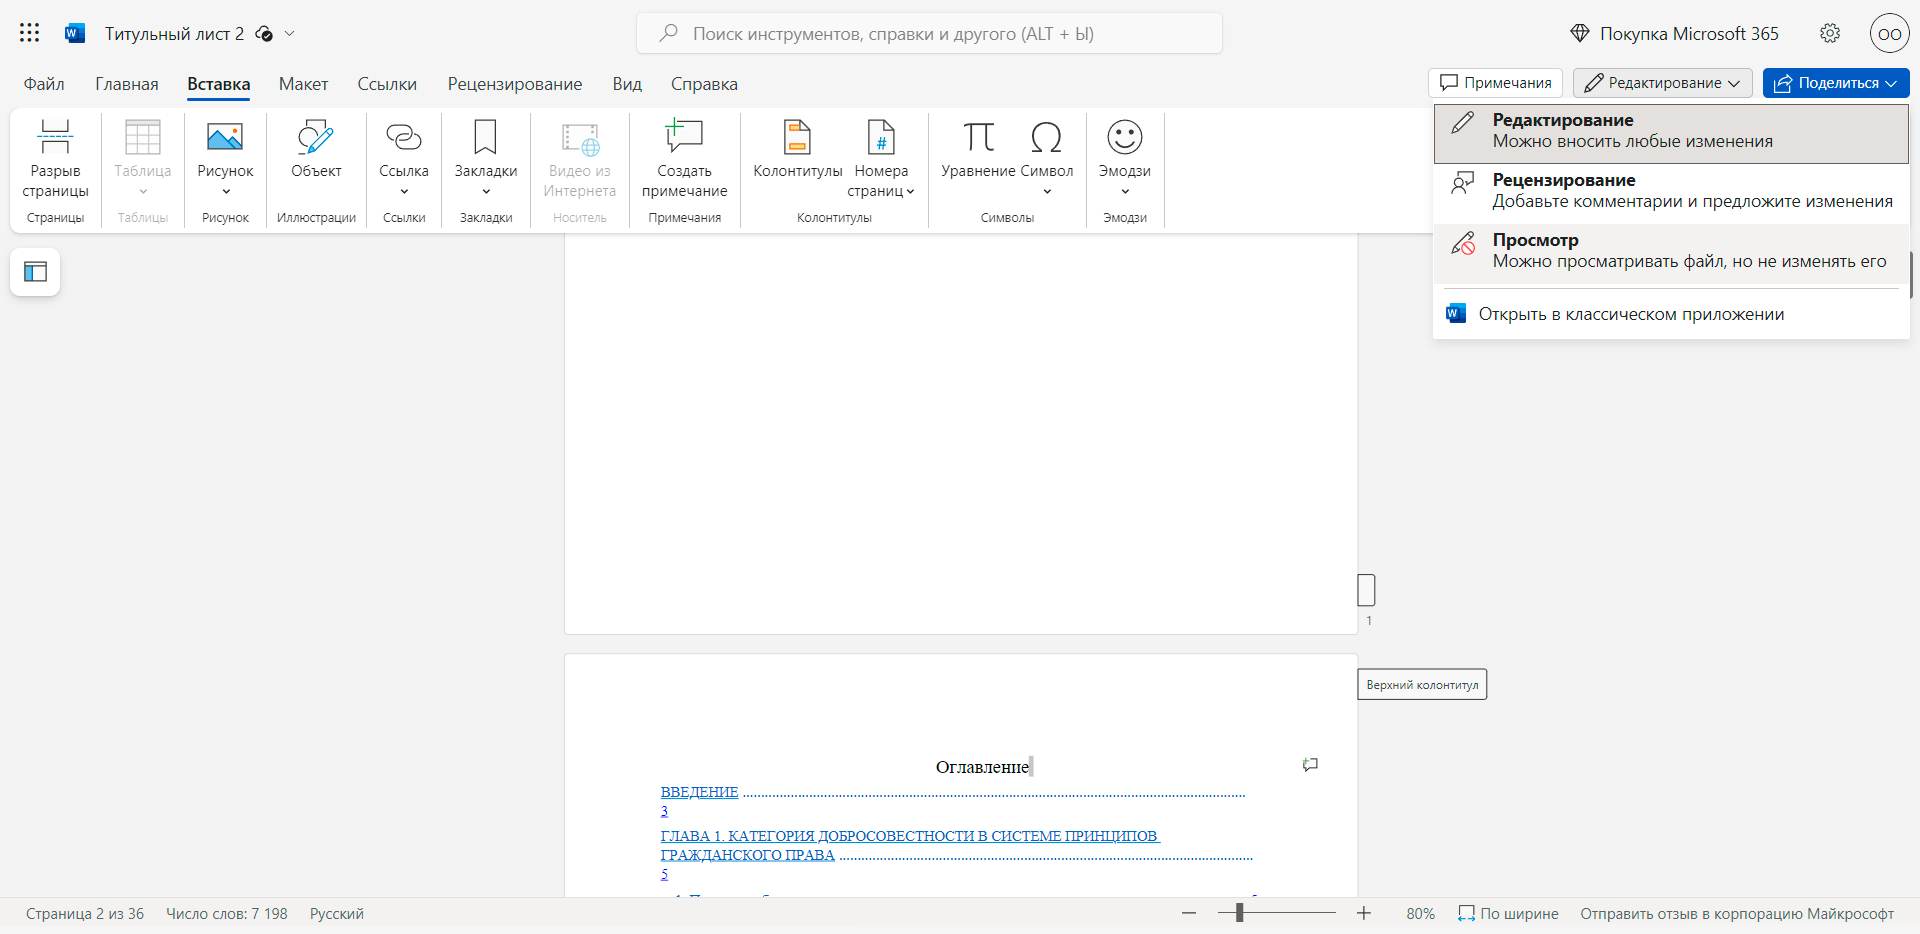This screenshot has width=1920, height=934.
Task: Toggle the navigation pane button
Action: pos(35,272)
